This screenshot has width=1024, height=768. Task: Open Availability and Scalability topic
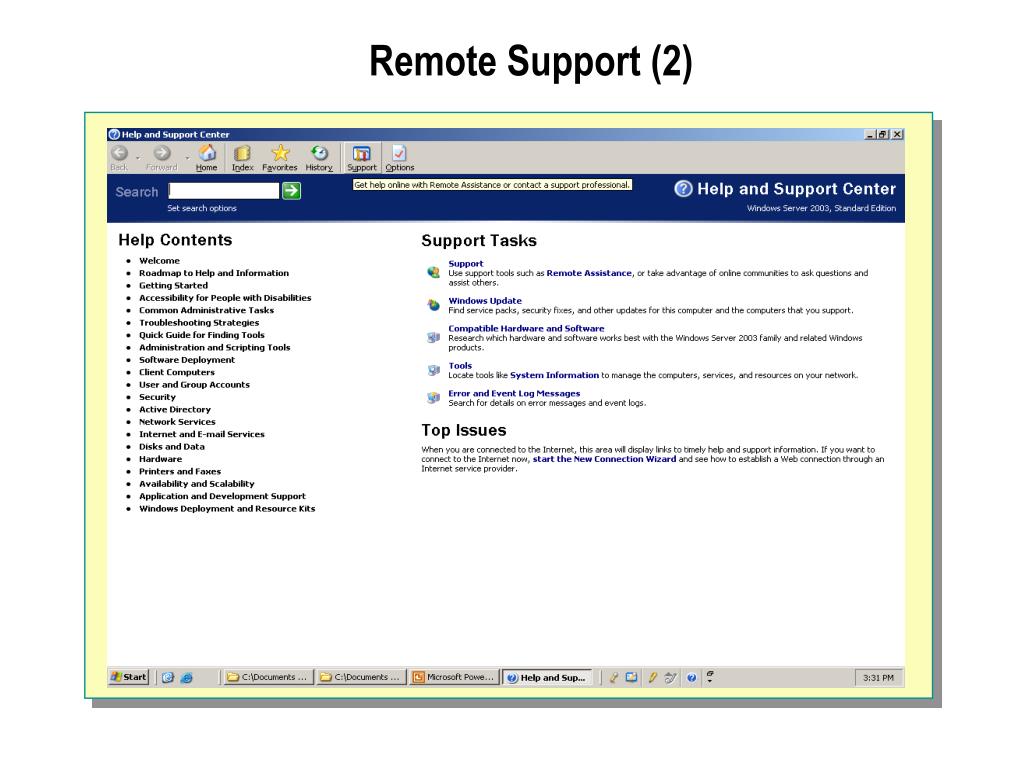point(197,484)
